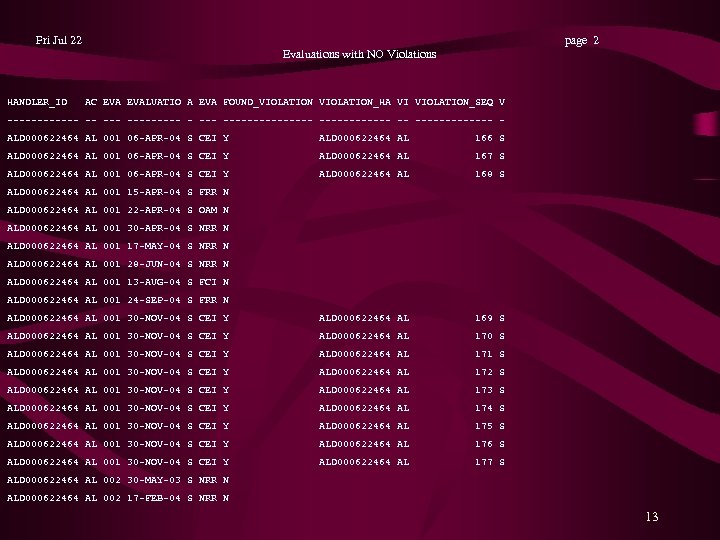
Task: Click date "06-APR-04" in the sequence 167 row
Action: 154,156
